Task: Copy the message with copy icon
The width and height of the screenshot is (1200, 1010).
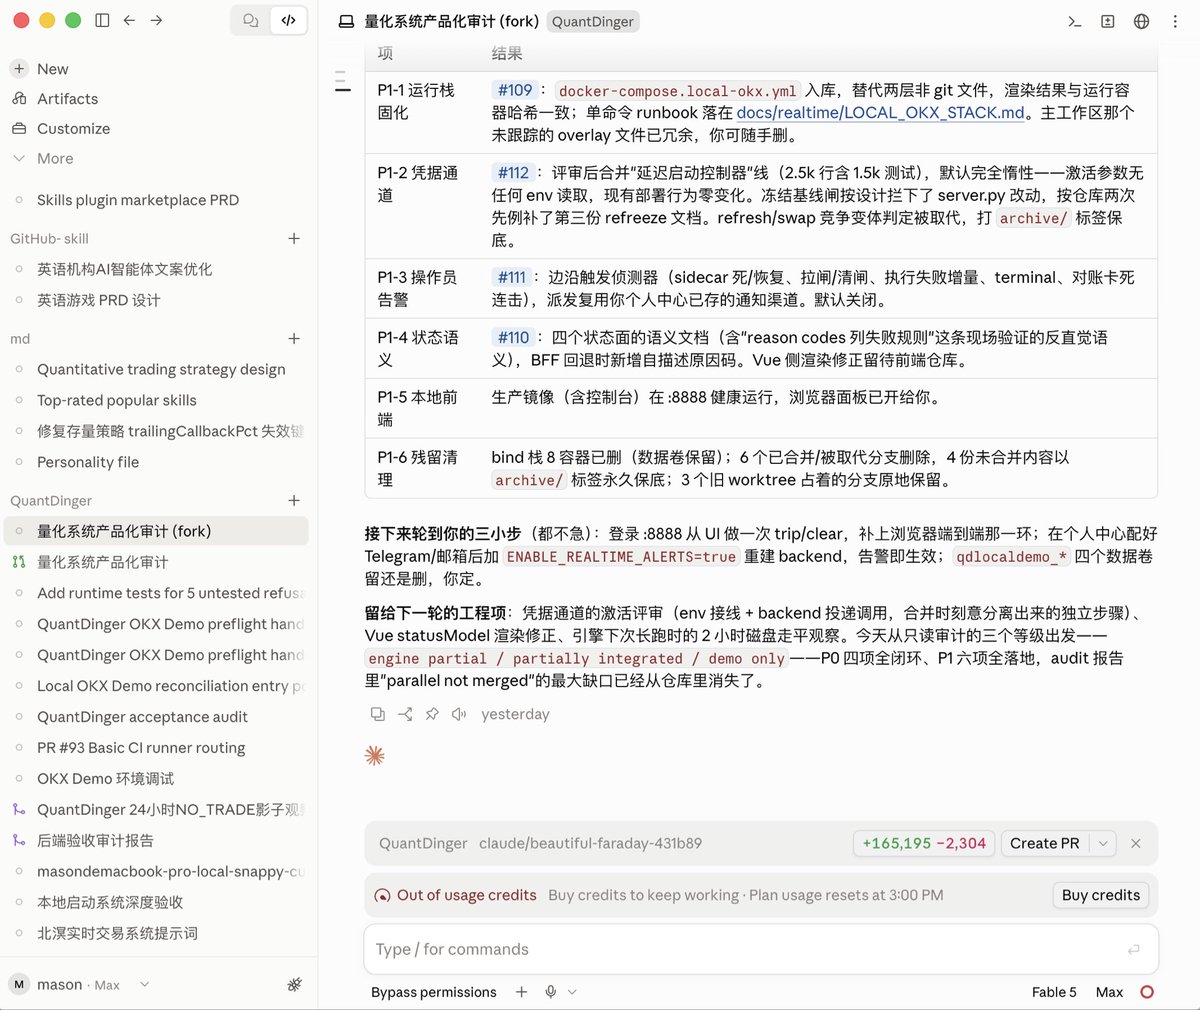Action: (378, 714)
